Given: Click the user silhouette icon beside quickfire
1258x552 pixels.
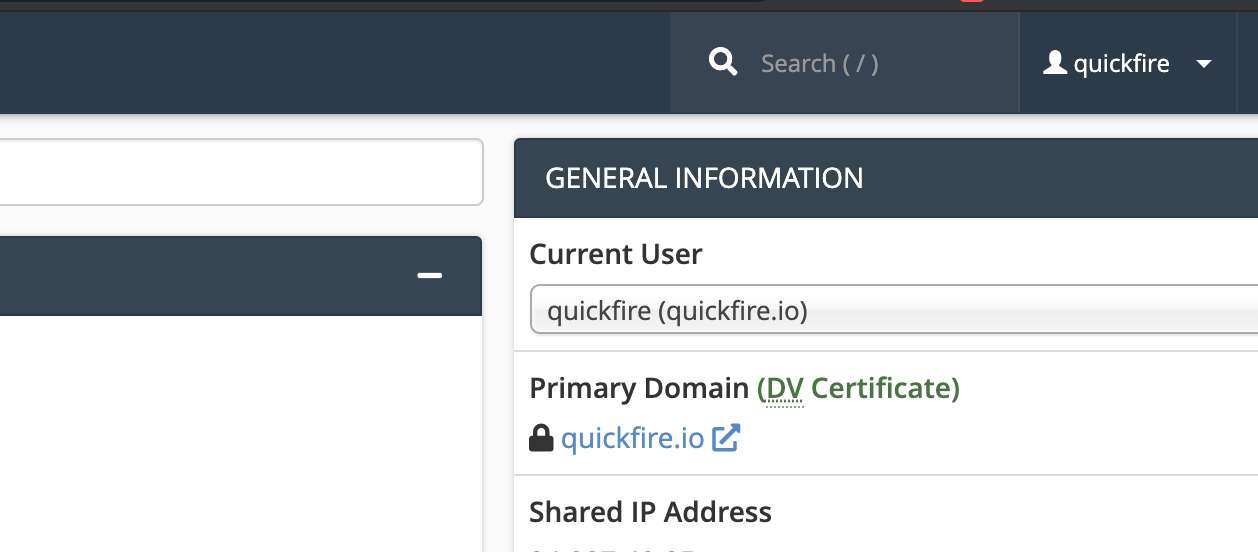Looking at the screenshot, I should 1054,63.
